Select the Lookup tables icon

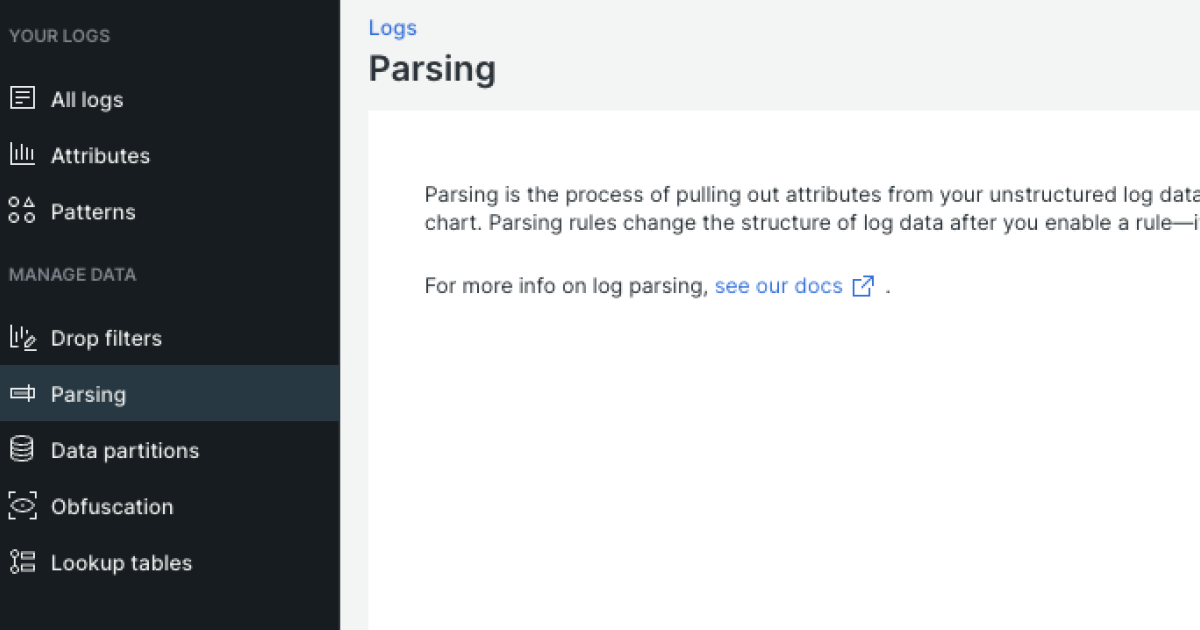coord(22,562)
